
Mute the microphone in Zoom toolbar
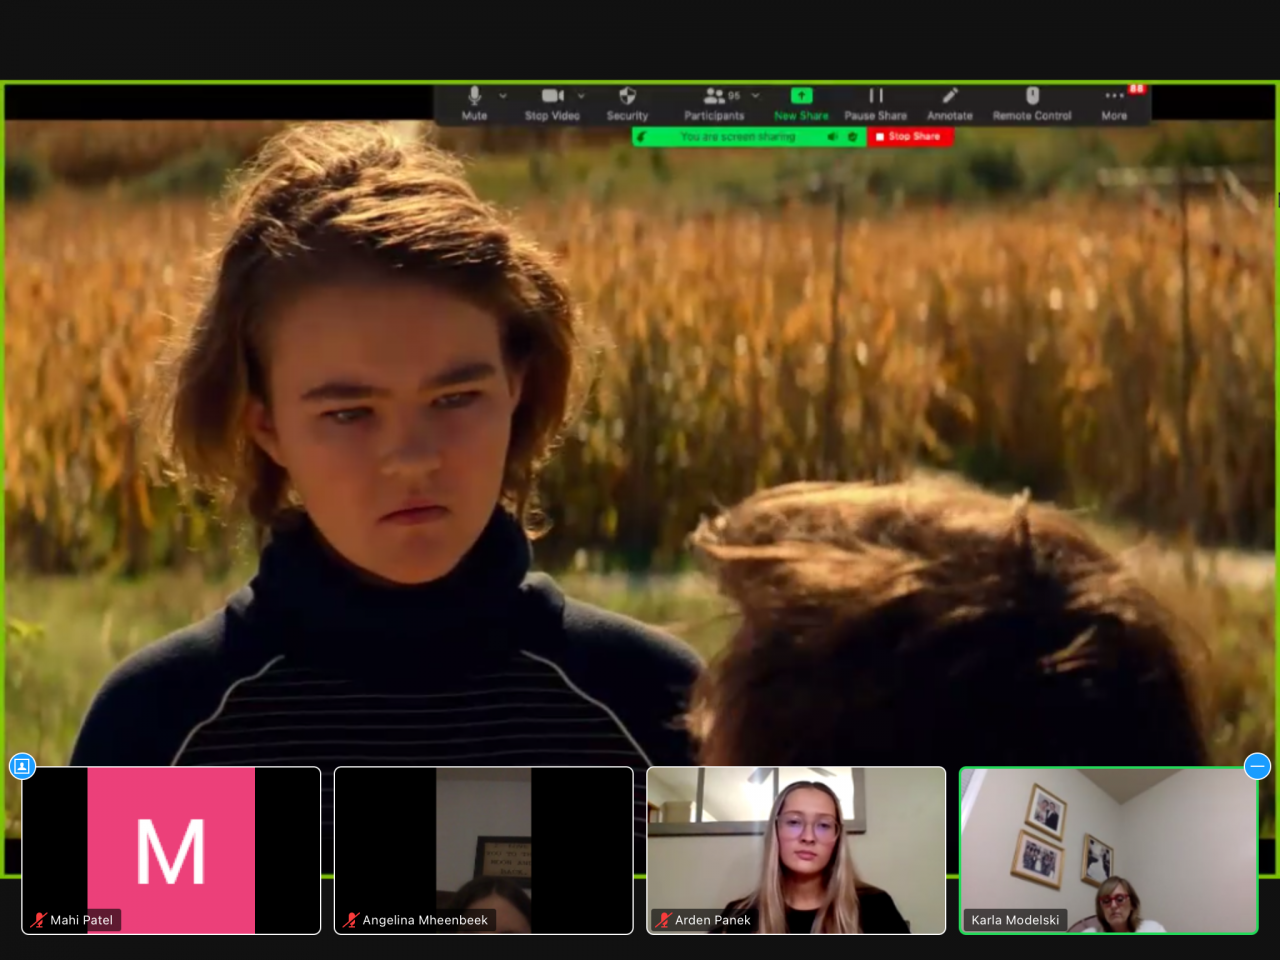(474, 103)
